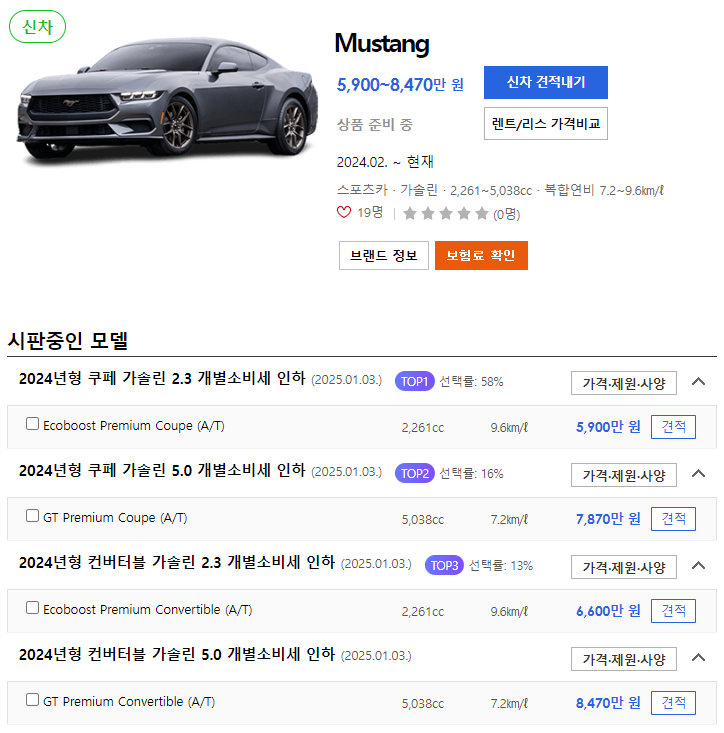Click the 선택률: 58% text

(471, 382)
